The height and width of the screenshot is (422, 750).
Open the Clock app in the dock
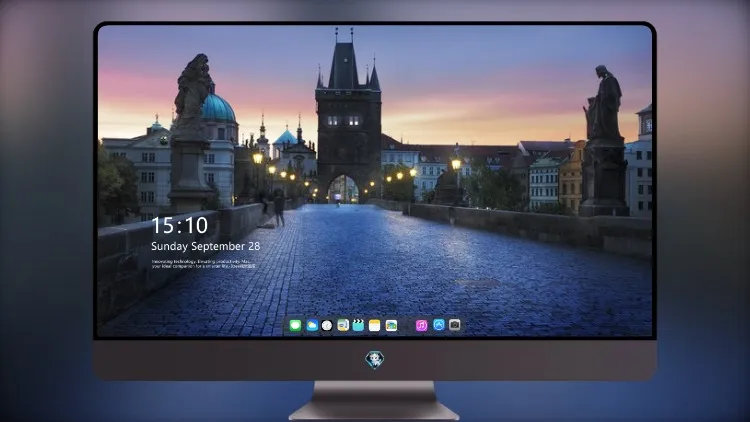(327, 325)
